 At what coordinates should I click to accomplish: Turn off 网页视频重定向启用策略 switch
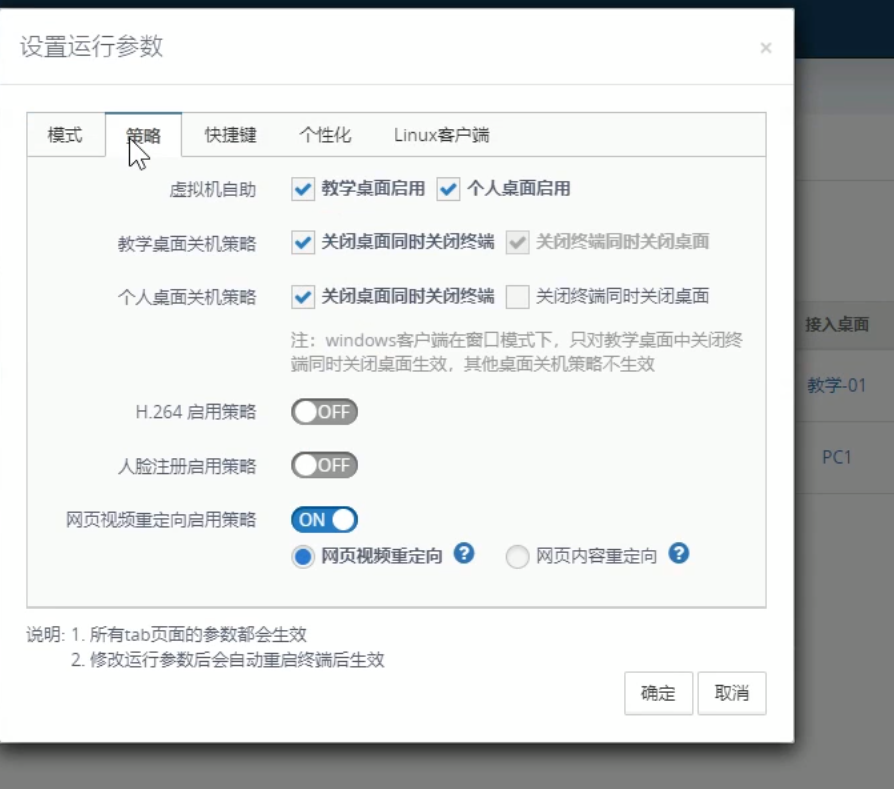(324, 519)
